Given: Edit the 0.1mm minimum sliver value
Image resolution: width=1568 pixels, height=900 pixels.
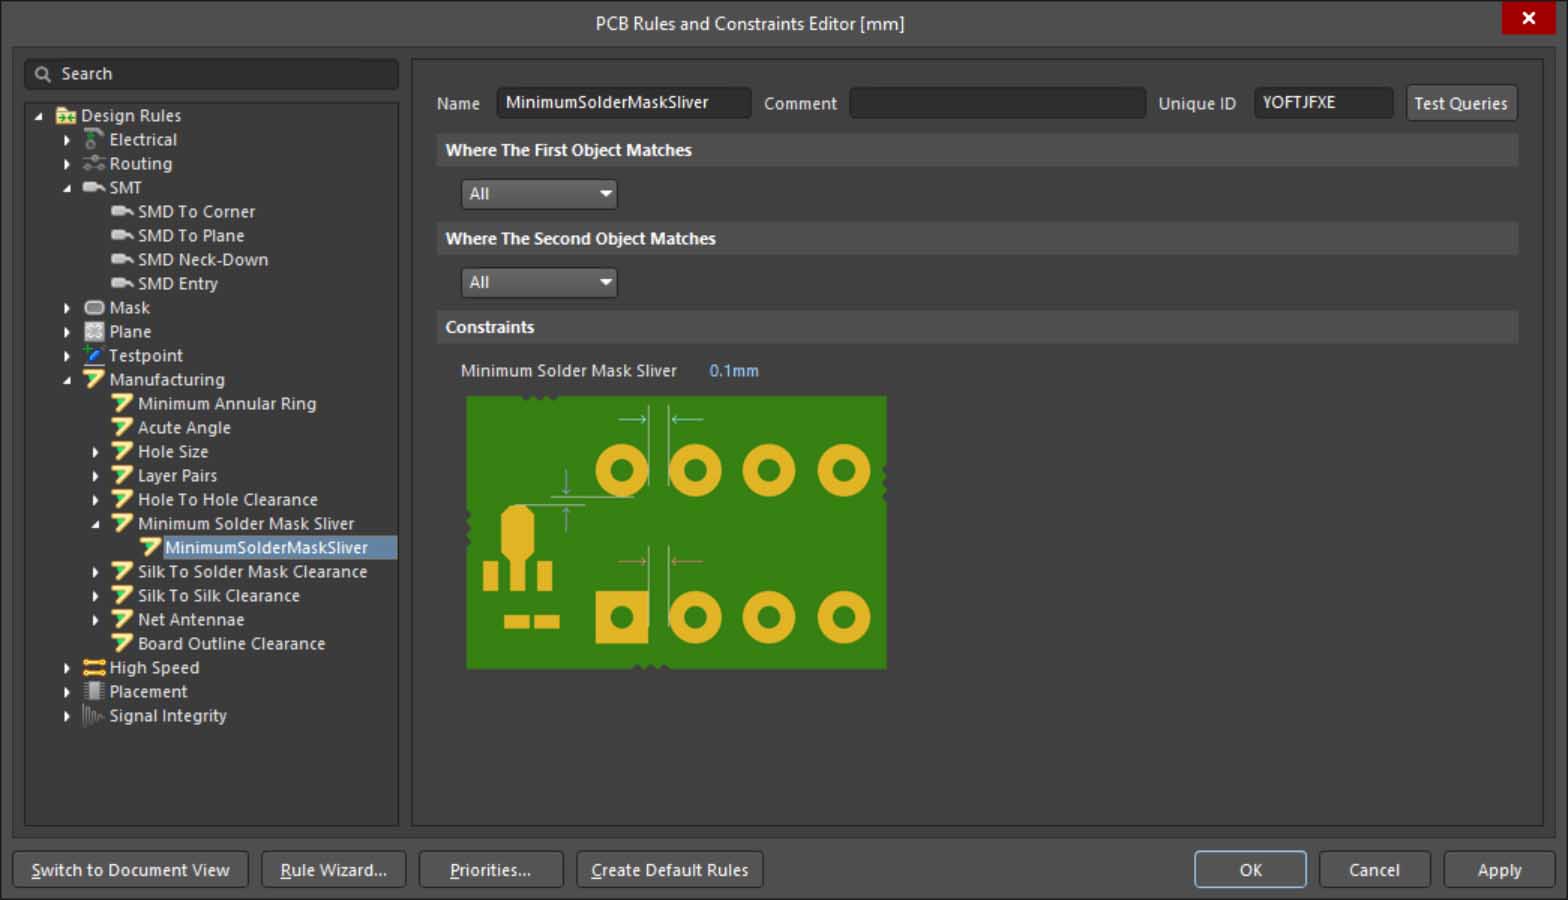Looking at the screenshot, I should pyautogui.click(x=733, y=371).
